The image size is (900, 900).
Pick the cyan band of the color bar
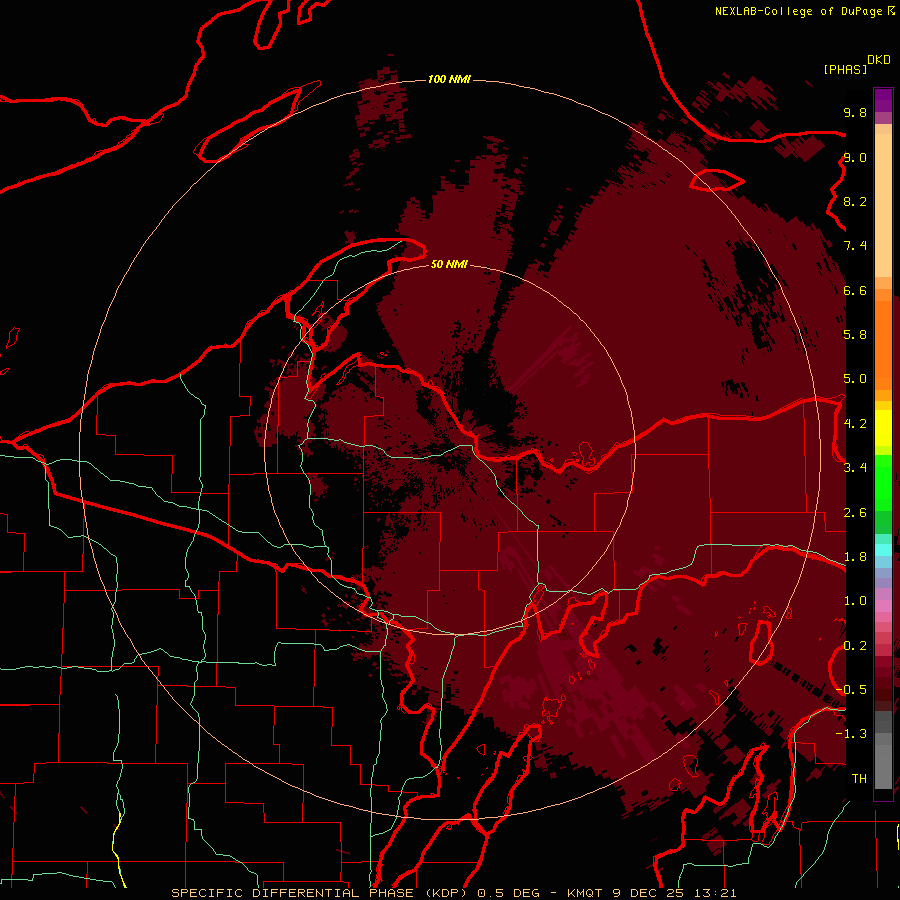coord(883,550)
